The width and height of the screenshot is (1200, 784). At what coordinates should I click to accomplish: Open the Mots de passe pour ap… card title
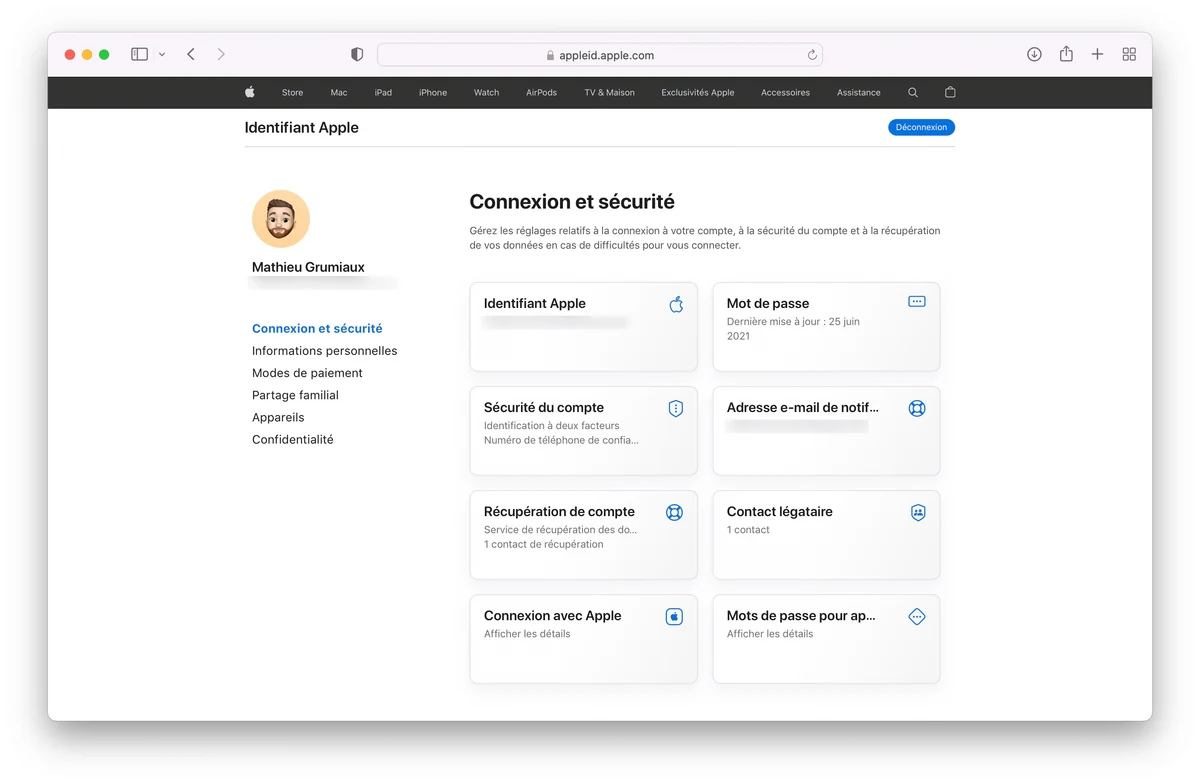pyautogui.click(x=801, y=615)
